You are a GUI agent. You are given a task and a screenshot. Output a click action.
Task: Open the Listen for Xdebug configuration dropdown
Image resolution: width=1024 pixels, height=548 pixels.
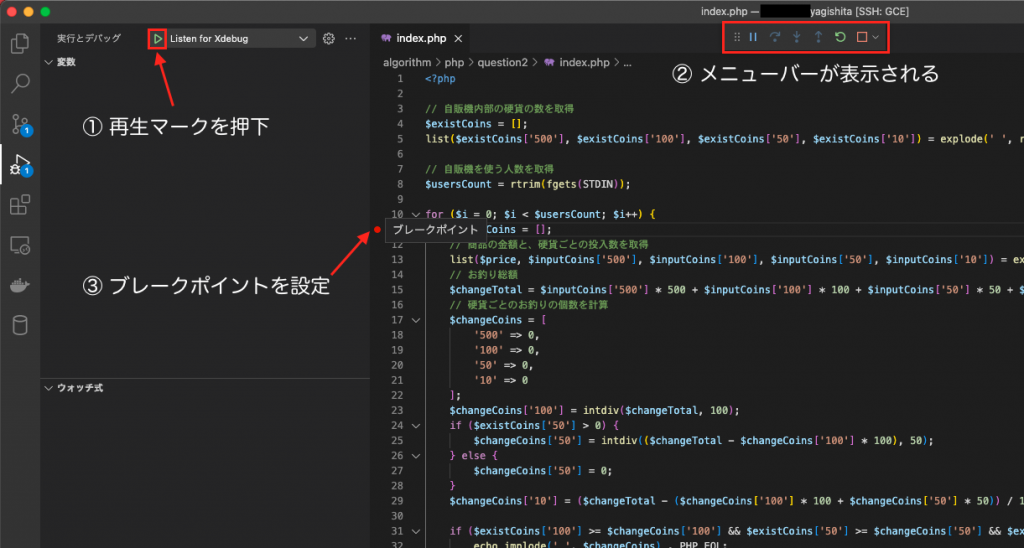coord(240,38)
